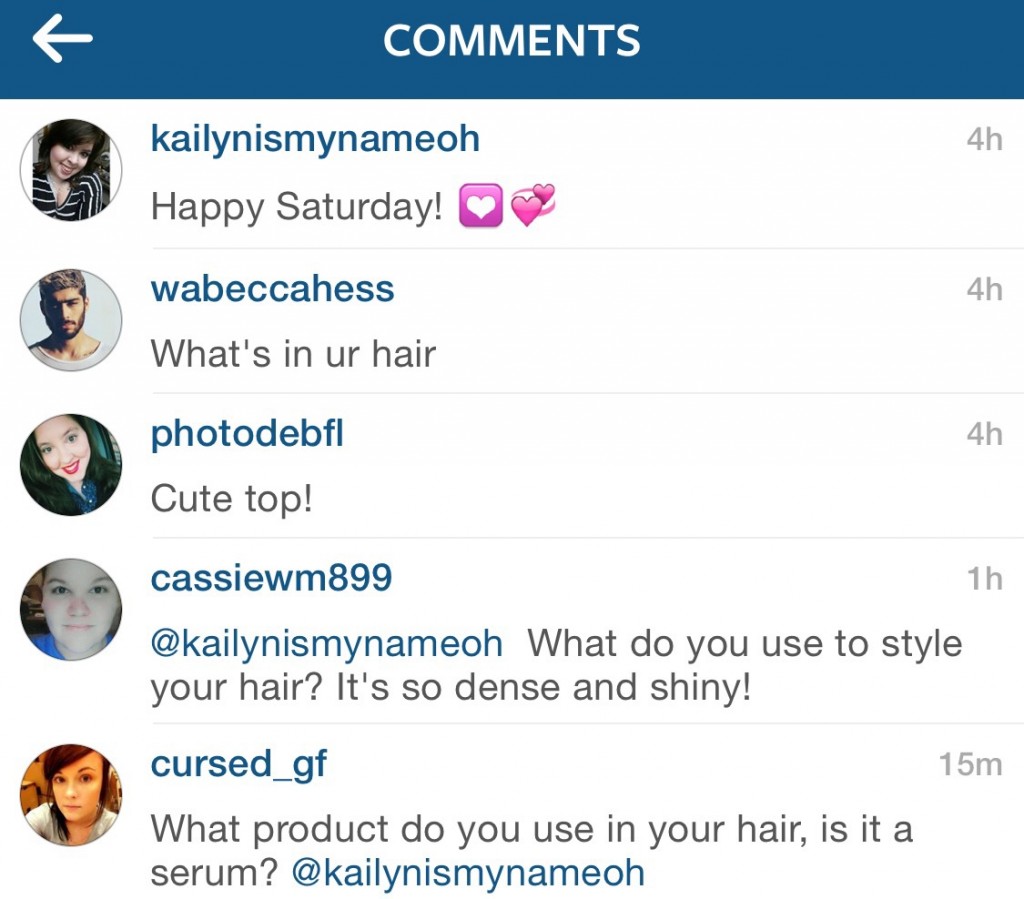The height and width of the screenshot is (899, 1024).
Task: Visit the cursed_gf username link
Action: tap(238, 765)
